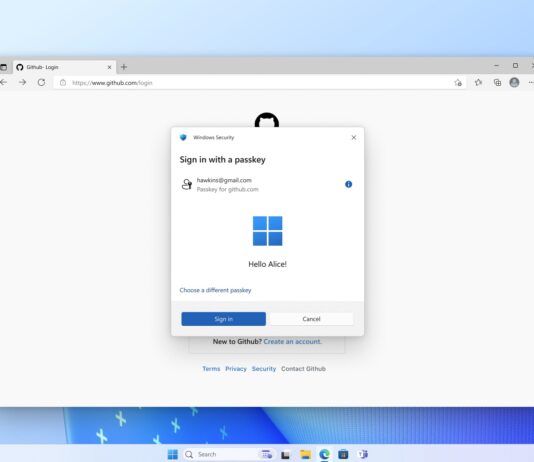This screenshot has height=462, width=534.
Task: Minimize the Edge browser window
Action: (497, 65)
